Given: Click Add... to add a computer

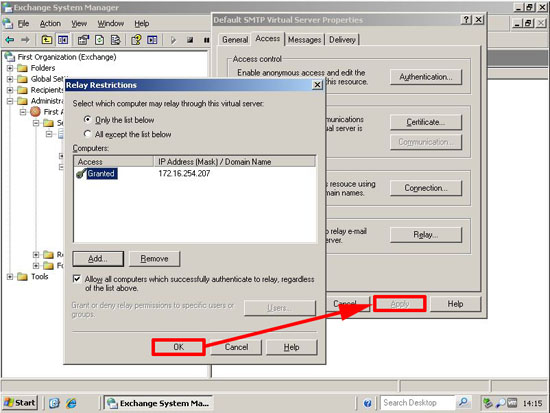Looking at the screenshot, I should (x=98, y=259).
